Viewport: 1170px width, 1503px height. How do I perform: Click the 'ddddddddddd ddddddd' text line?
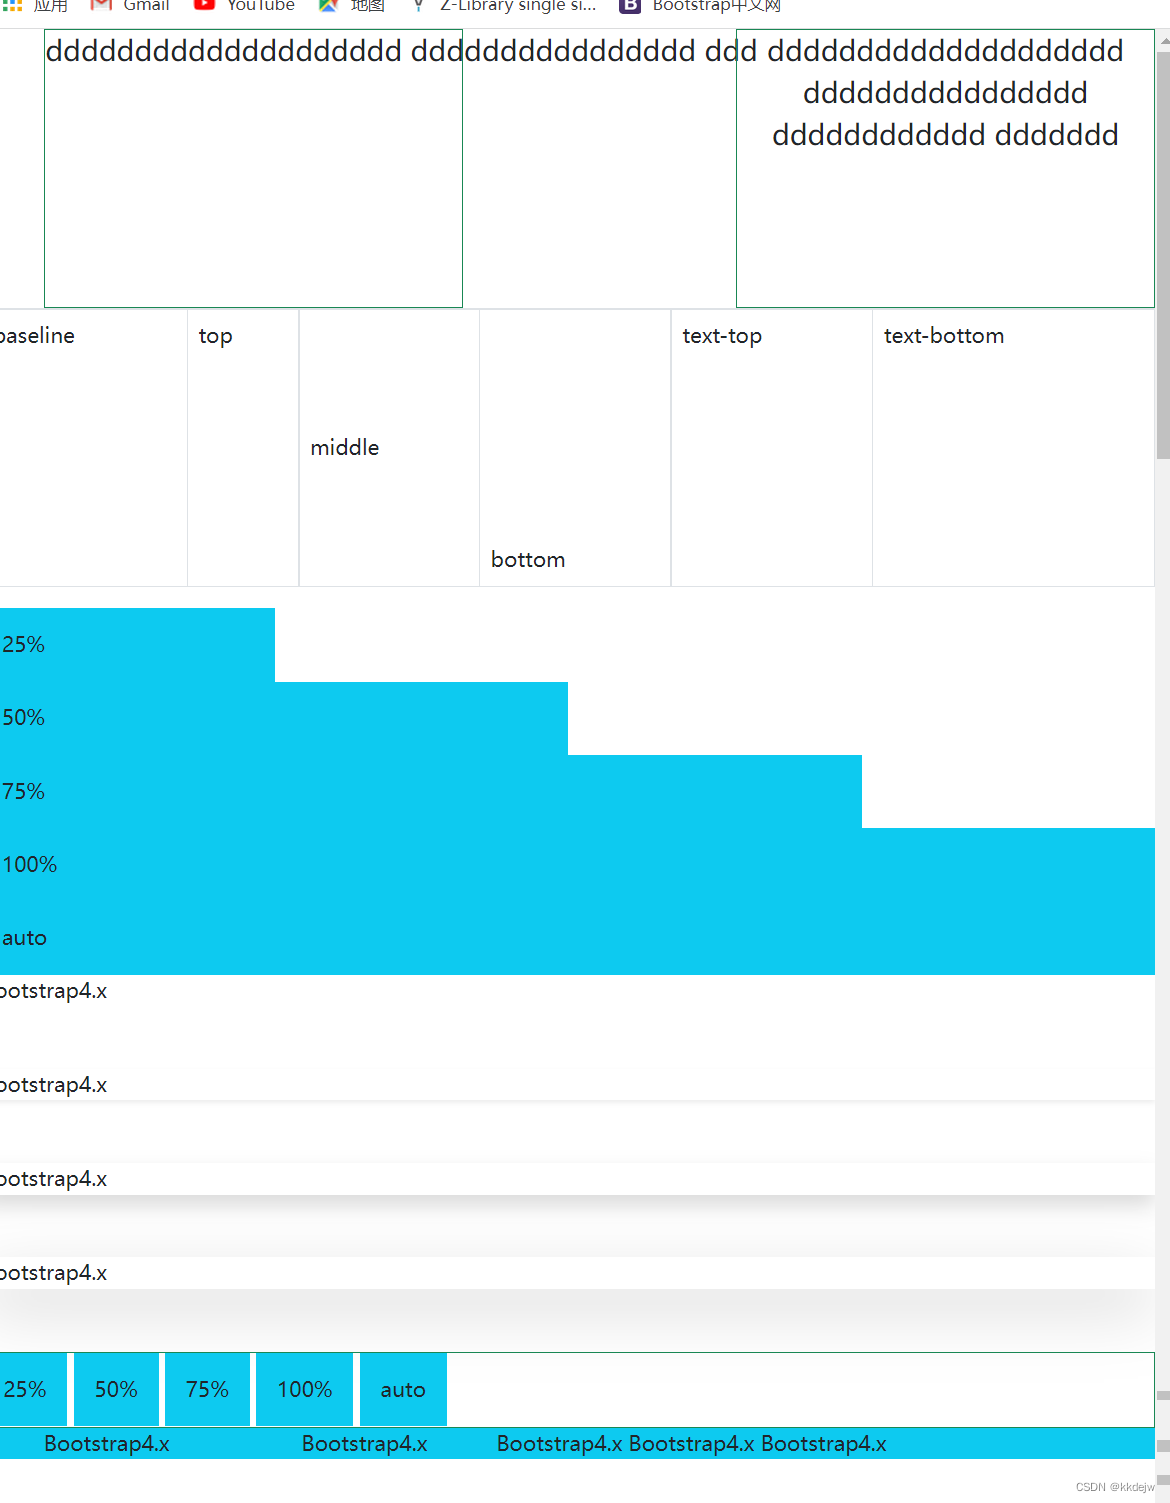pos(945,135)
